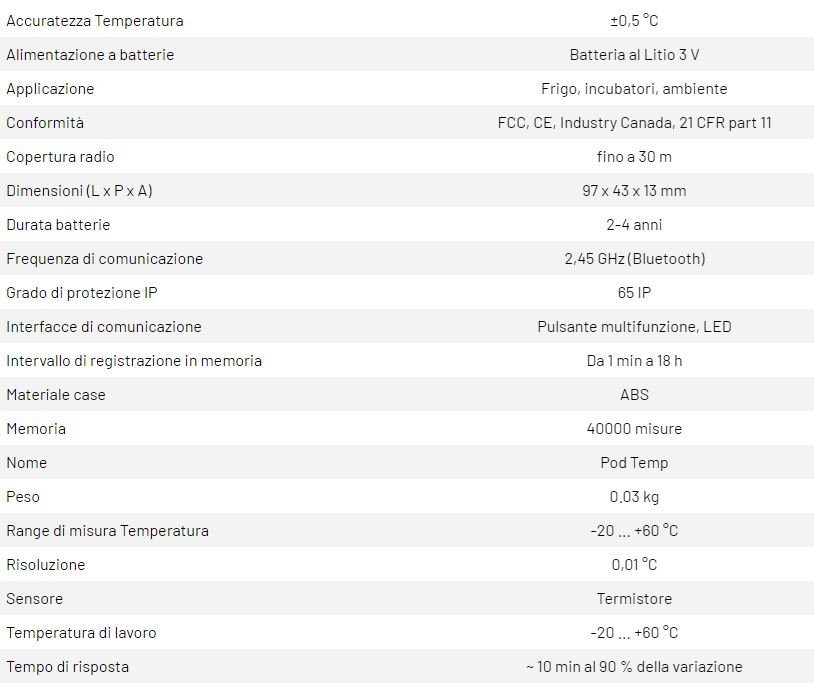814x687 pixels.
Task: Click the Da 1 min a 18 h value
Action: tap(634, 361)
